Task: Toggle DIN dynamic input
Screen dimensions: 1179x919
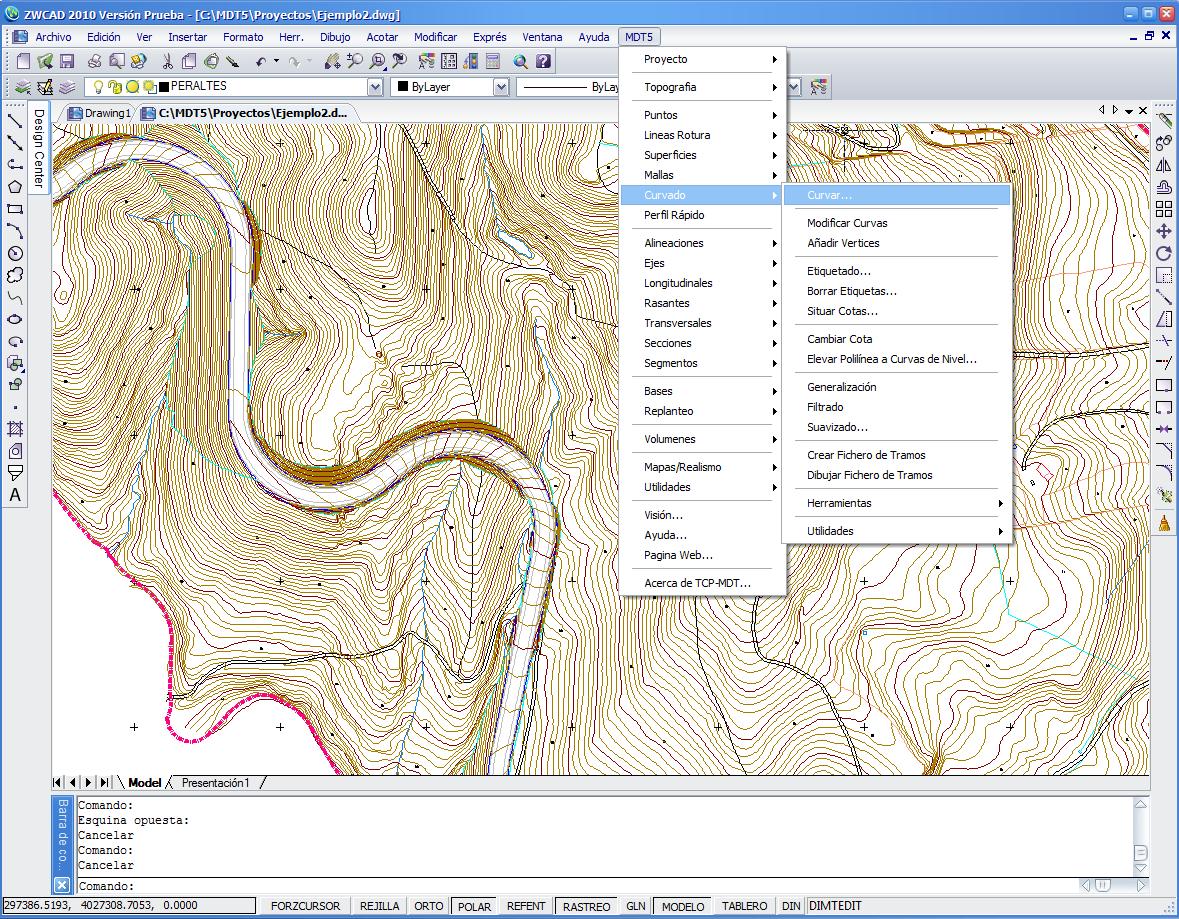Action: 791,906
